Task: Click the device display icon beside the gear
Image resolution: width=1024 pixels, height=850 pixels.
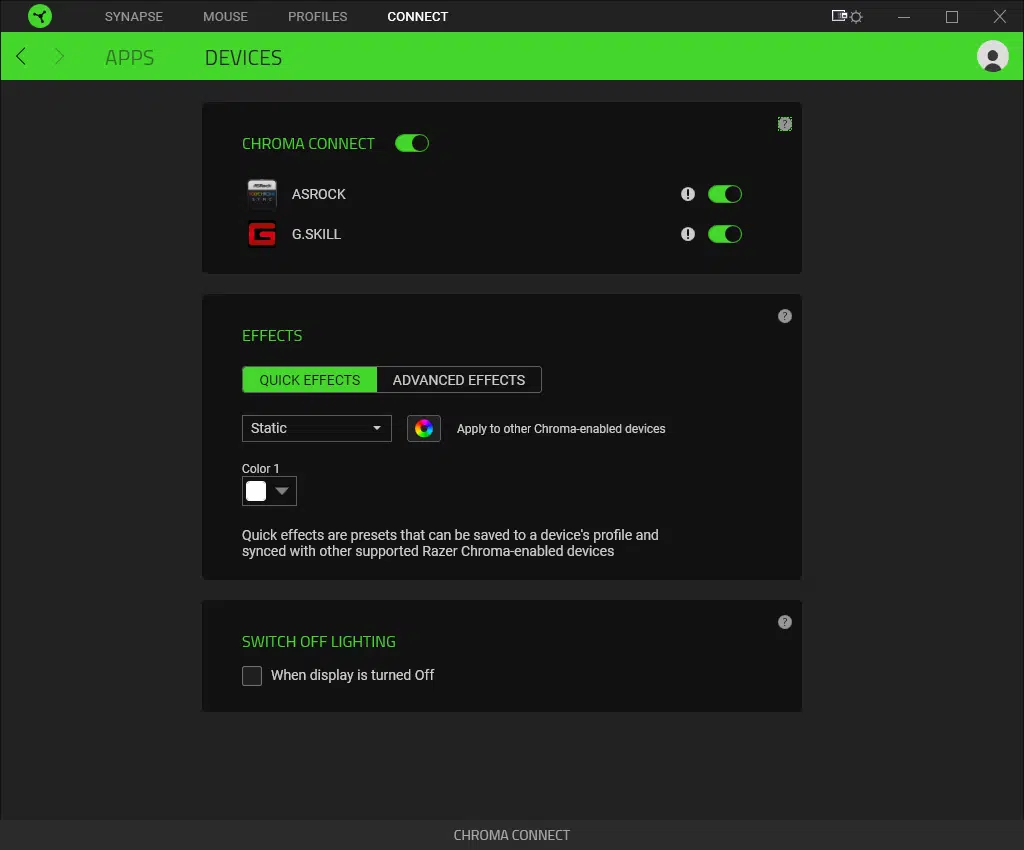Action: pos(839,16)
